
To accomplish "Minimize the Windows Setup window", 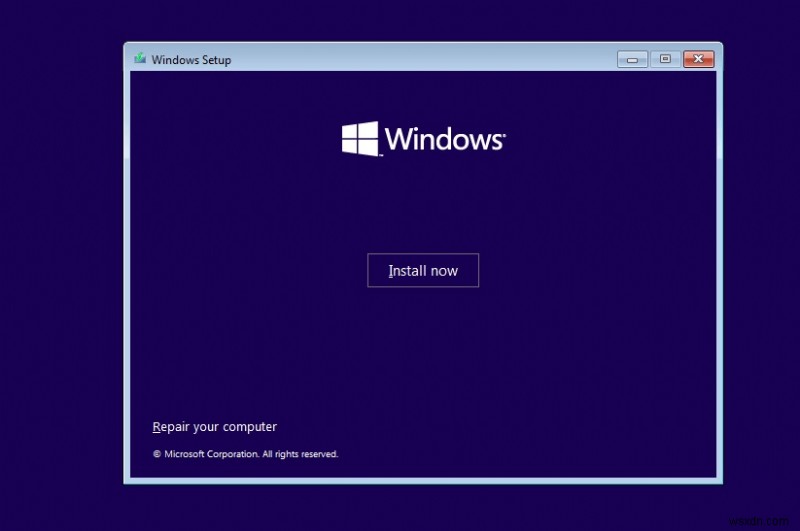I will (632, 59).
